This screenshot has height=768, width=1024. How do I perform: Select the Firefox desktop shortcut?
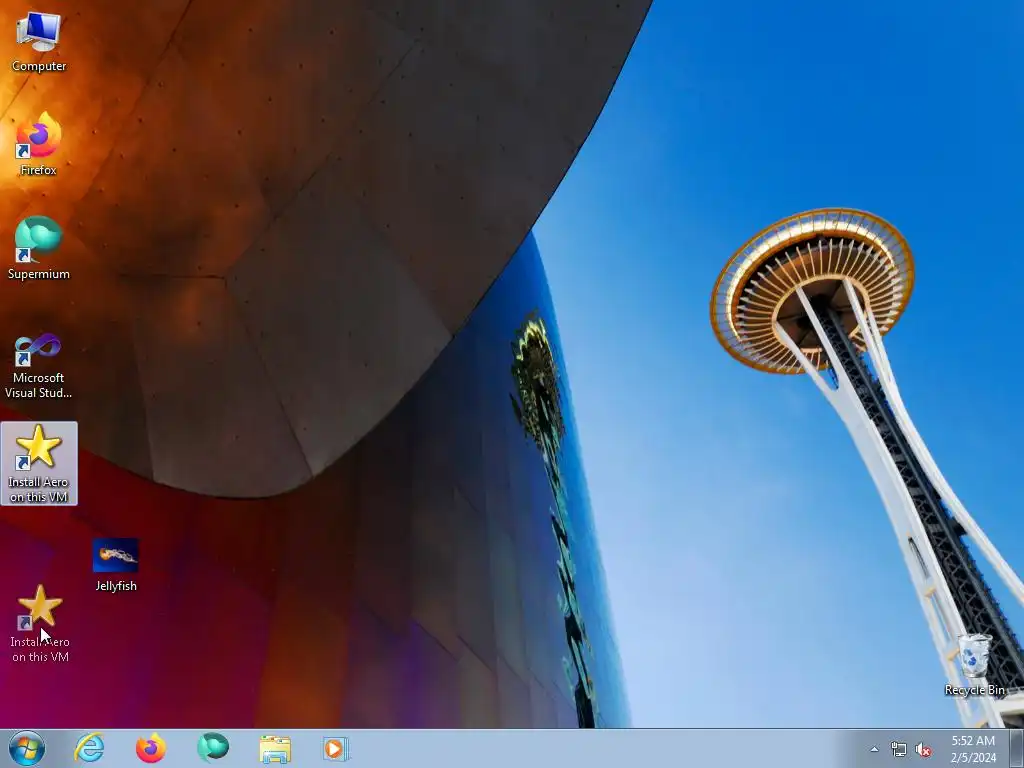click(39, 144)
